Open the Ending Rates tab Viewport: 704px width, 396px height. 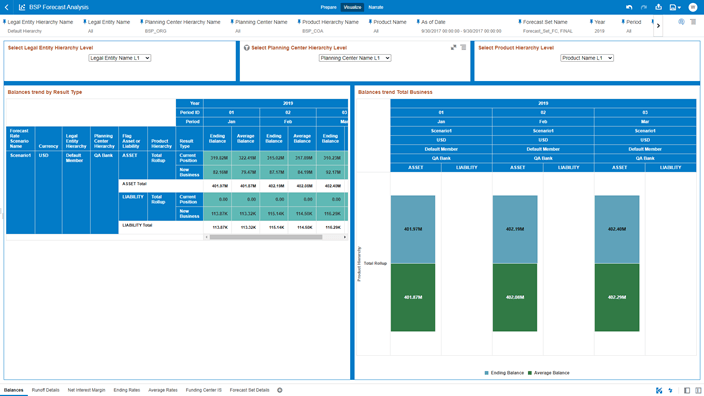tap(127, 390)
